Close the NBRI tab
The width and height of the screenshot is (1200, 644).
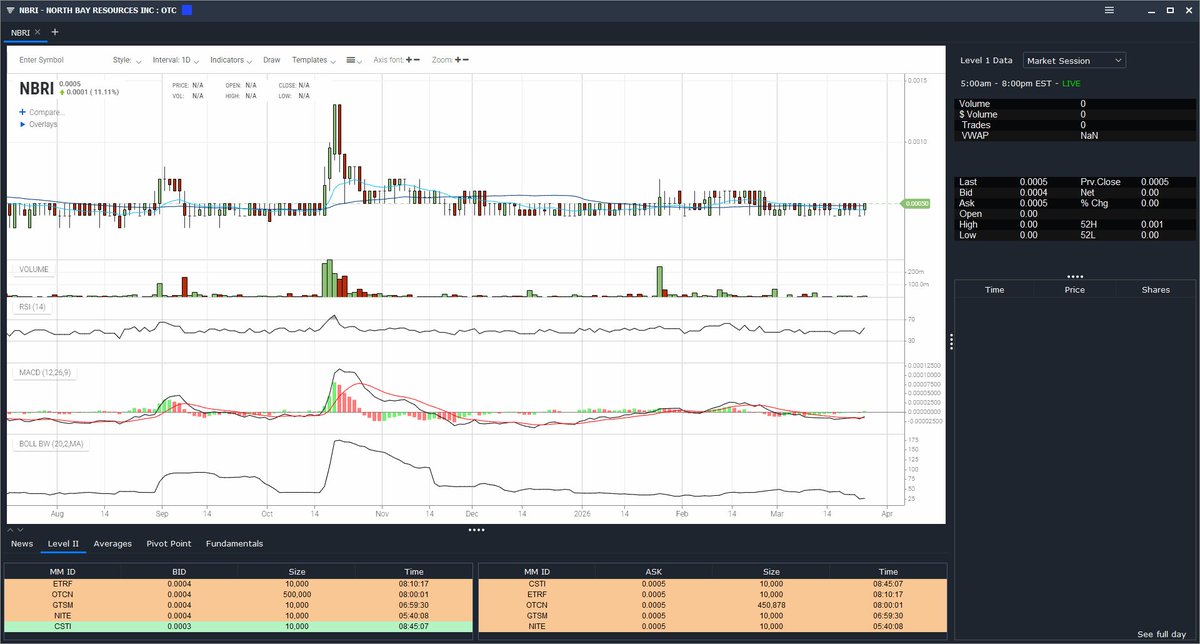38,32
